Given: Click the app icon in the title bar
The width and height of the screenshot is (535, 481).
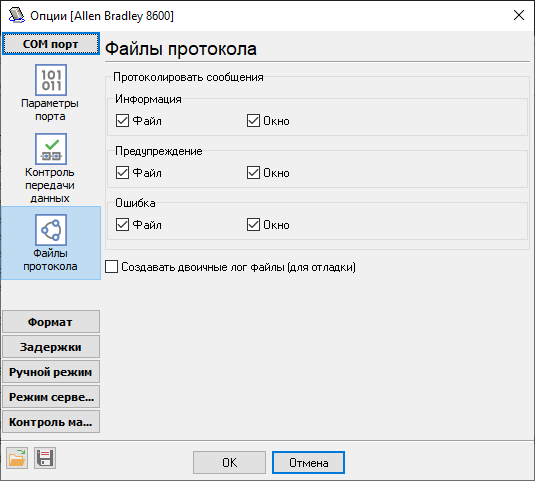Looking at the screenshot, I should pyautogui.click(x=16, y=15).
